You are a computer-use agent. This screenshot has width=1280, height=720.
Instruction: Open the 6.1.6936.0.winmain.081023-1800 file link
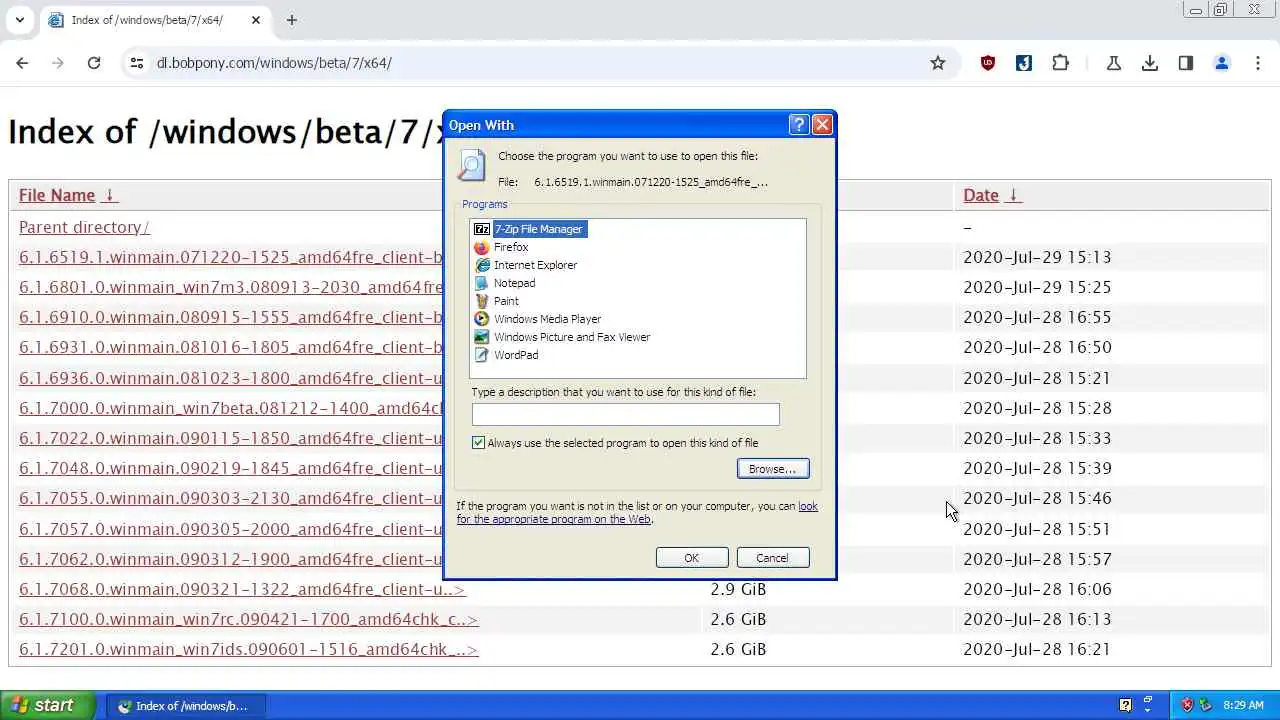[231, 378]
